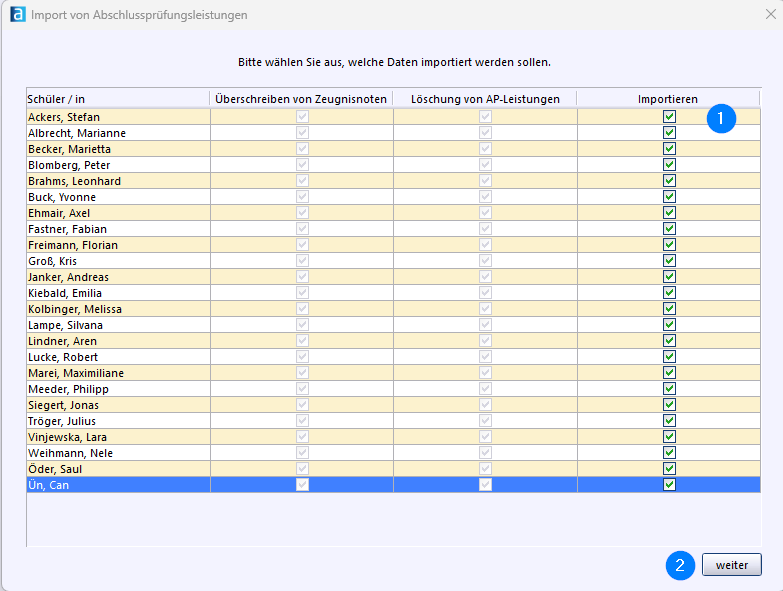
Task: Disable import for Fastner, Fabian
Action: pyautogui.click(x=669, y=229)
